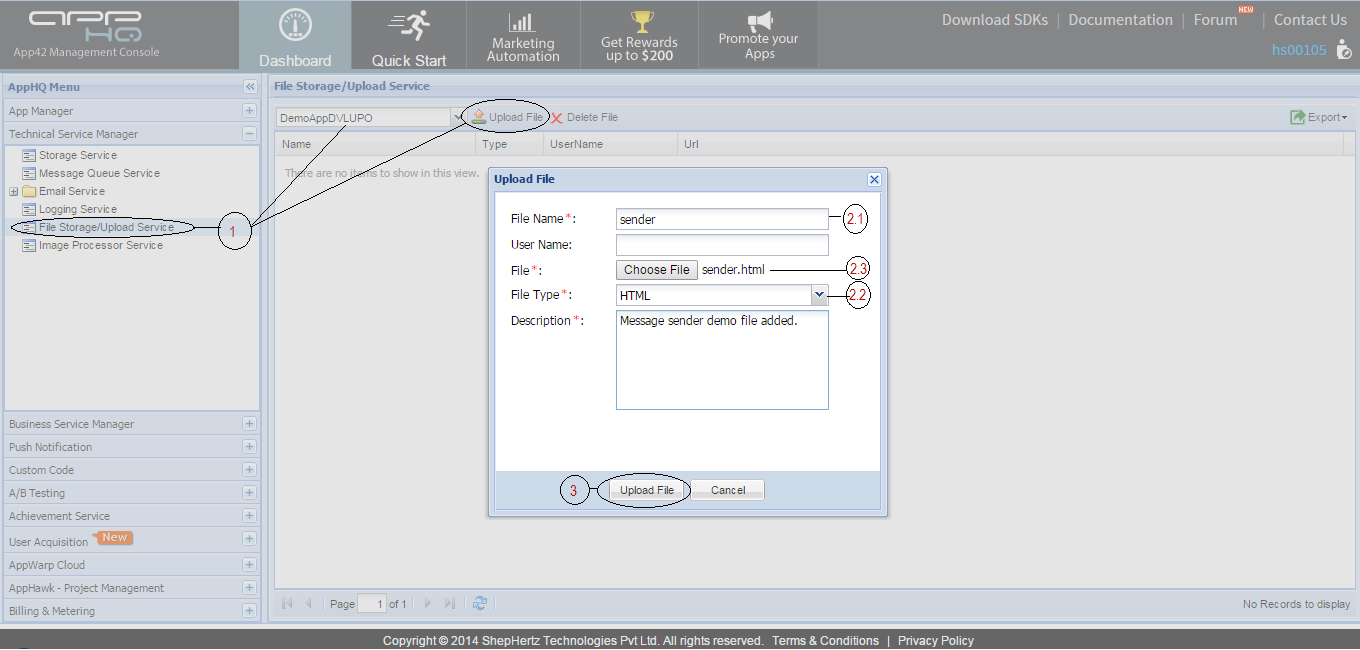Click the refresh icon in pagination bar
Image resolution: width=1360 pixels, height=650 pixels.
(480, 603)
